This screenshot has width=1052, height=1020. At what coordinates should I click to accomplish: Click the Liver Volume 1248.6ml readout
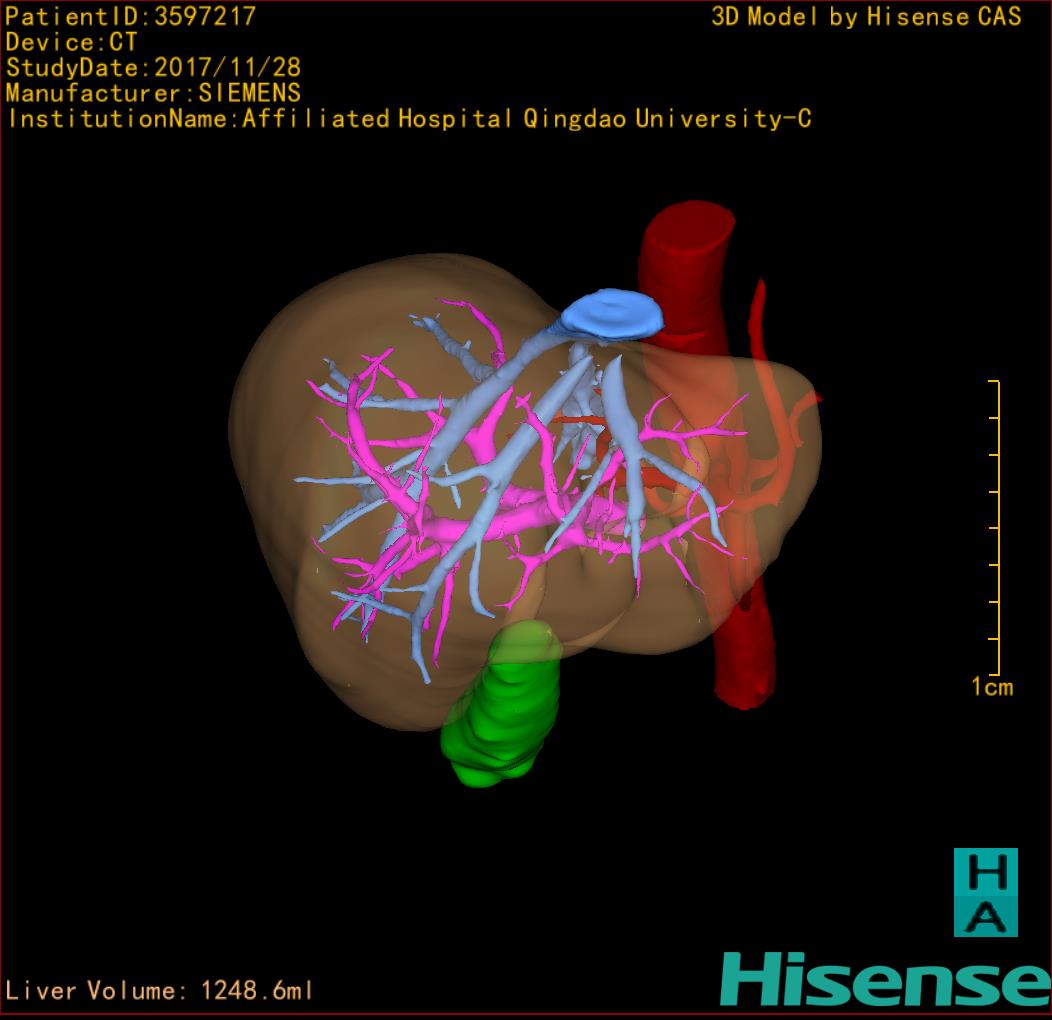pyautogui.click(x=160, y=991)
